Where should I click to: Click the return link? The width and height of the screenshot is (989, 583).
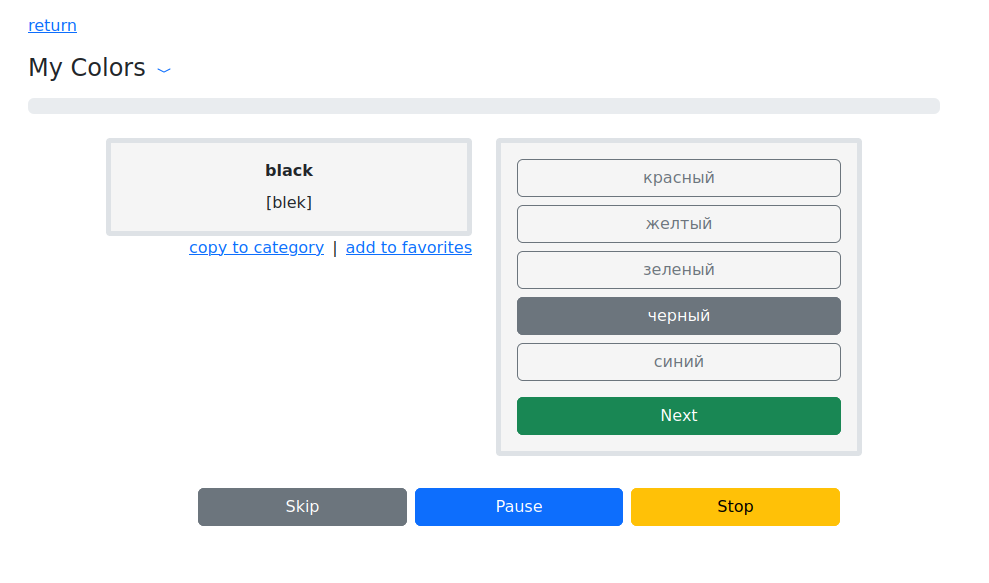(x=52, y=25)
